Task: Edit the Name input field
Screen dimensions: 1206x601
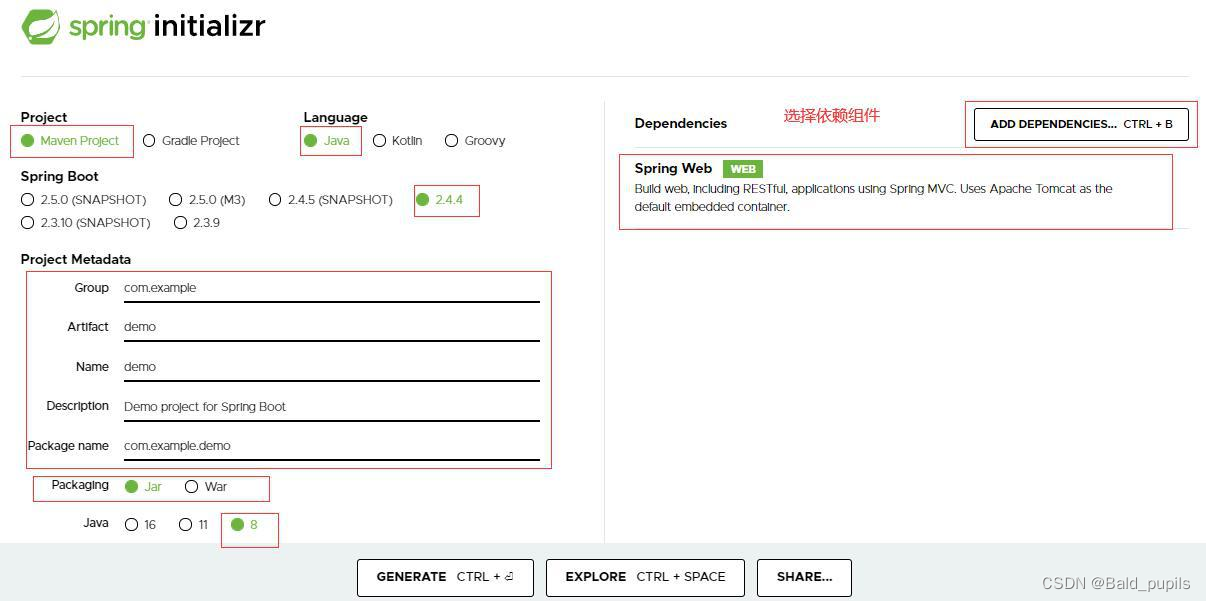Action: point(331,367)
